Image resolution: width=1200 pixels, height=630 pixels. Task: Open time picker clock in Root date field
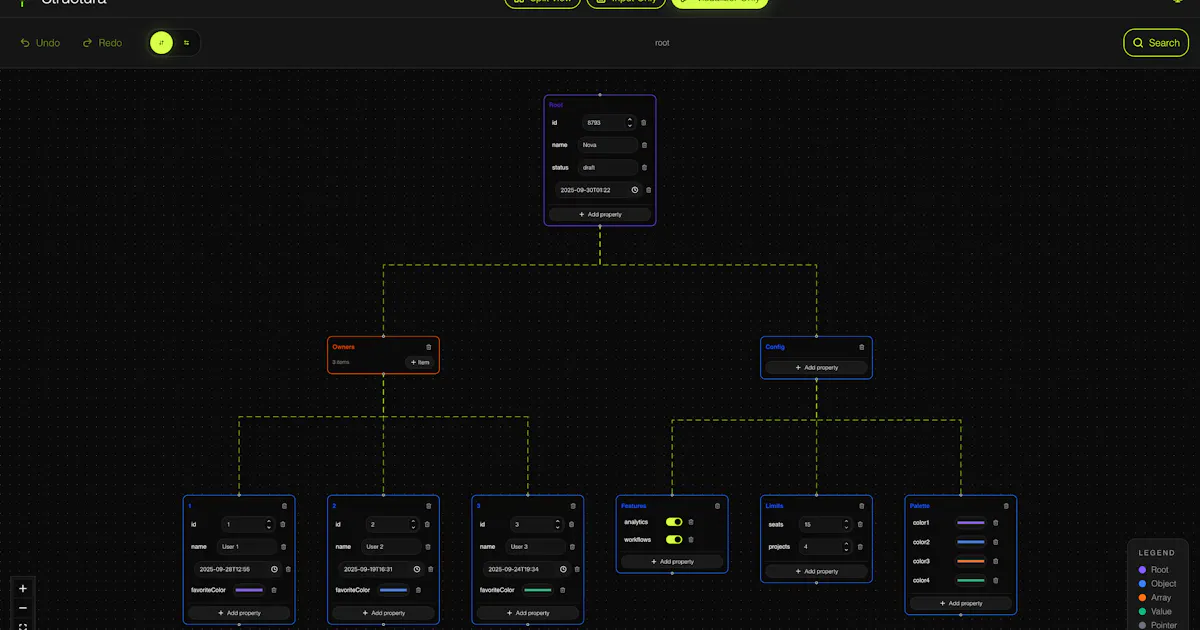(x=634, y=189)
